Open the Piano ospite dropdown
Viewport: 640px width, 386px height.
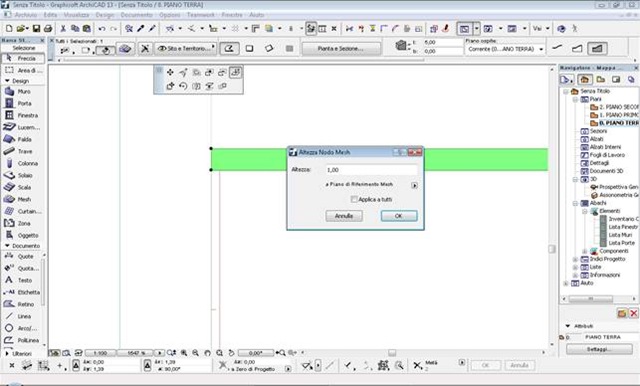[505, 49]
